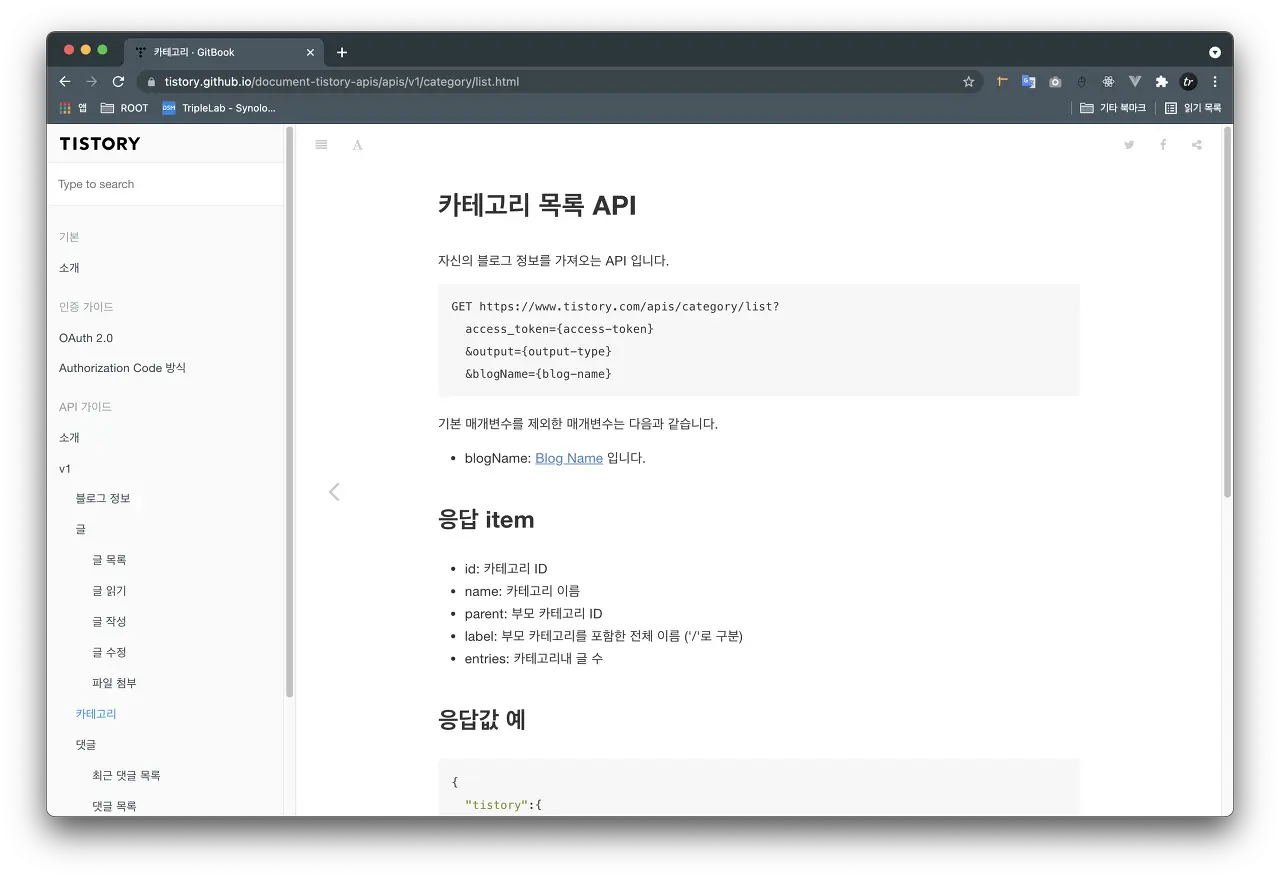Open the tab search dropdown arrow

(x=1215, y=52)
